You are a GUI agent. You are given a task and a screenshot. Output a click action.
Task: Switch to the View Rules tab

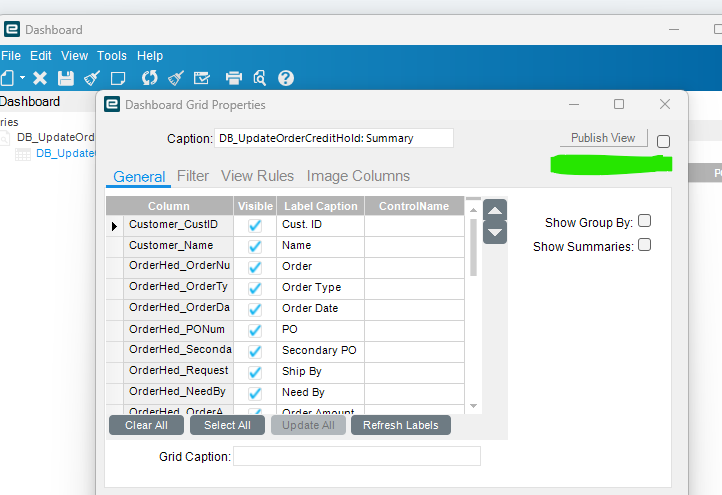click(x=257, y=176)
